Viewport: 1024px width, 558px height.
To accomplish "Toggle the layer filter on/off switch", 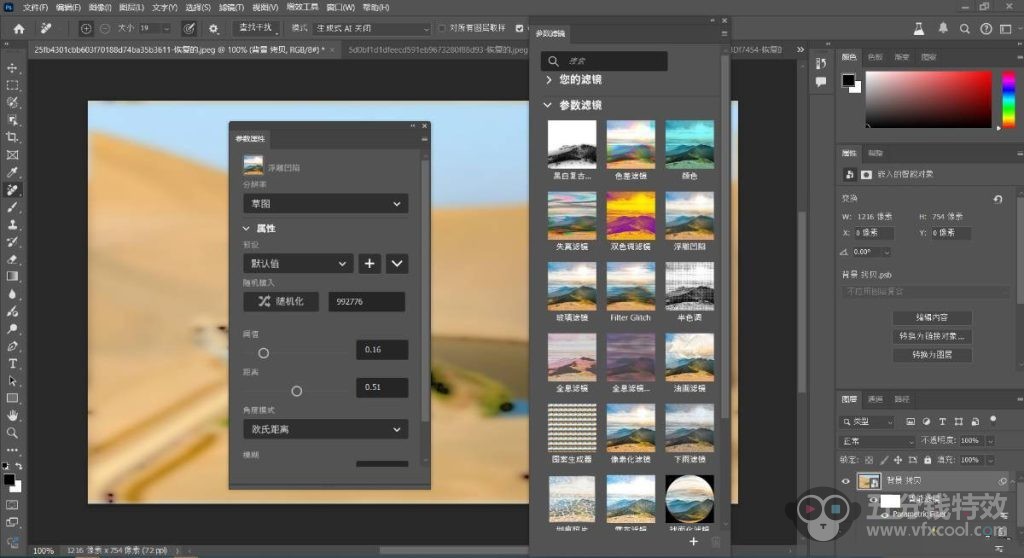I will (x=993, y=420).
